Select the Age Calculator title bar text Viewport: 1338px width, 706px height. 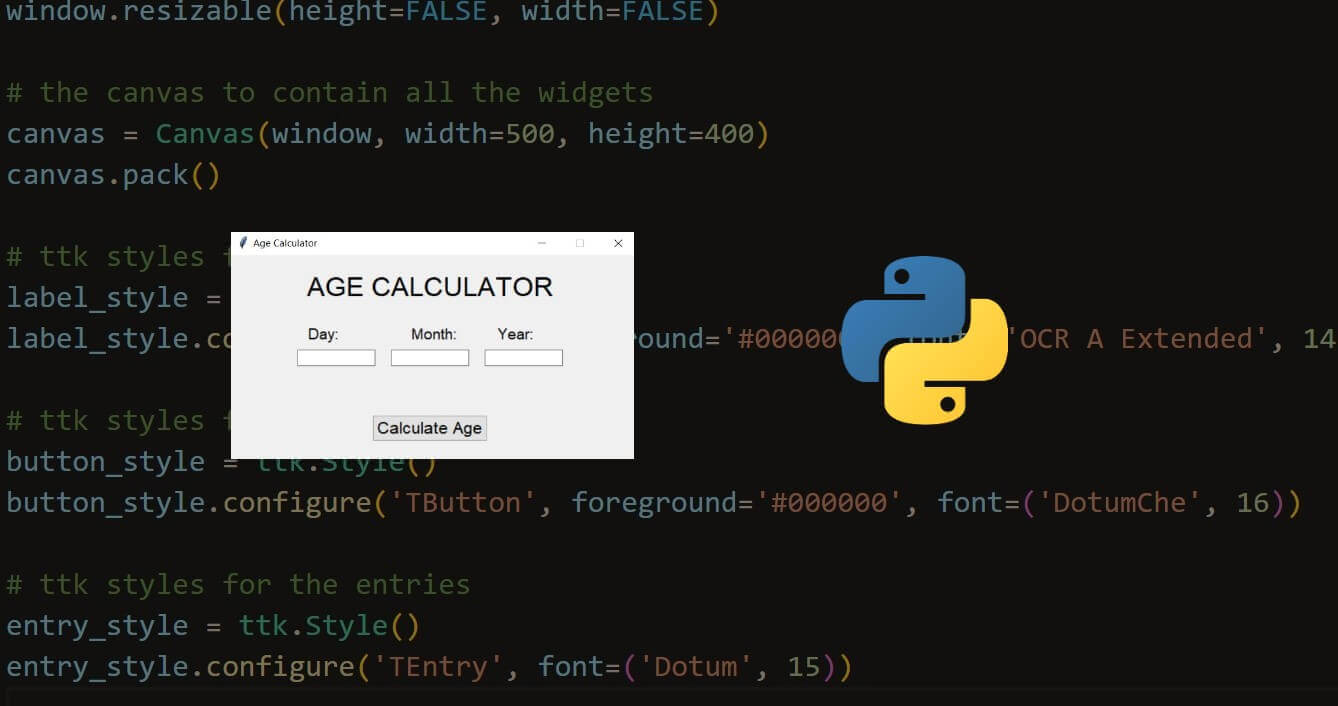click(x=283, y=243)
